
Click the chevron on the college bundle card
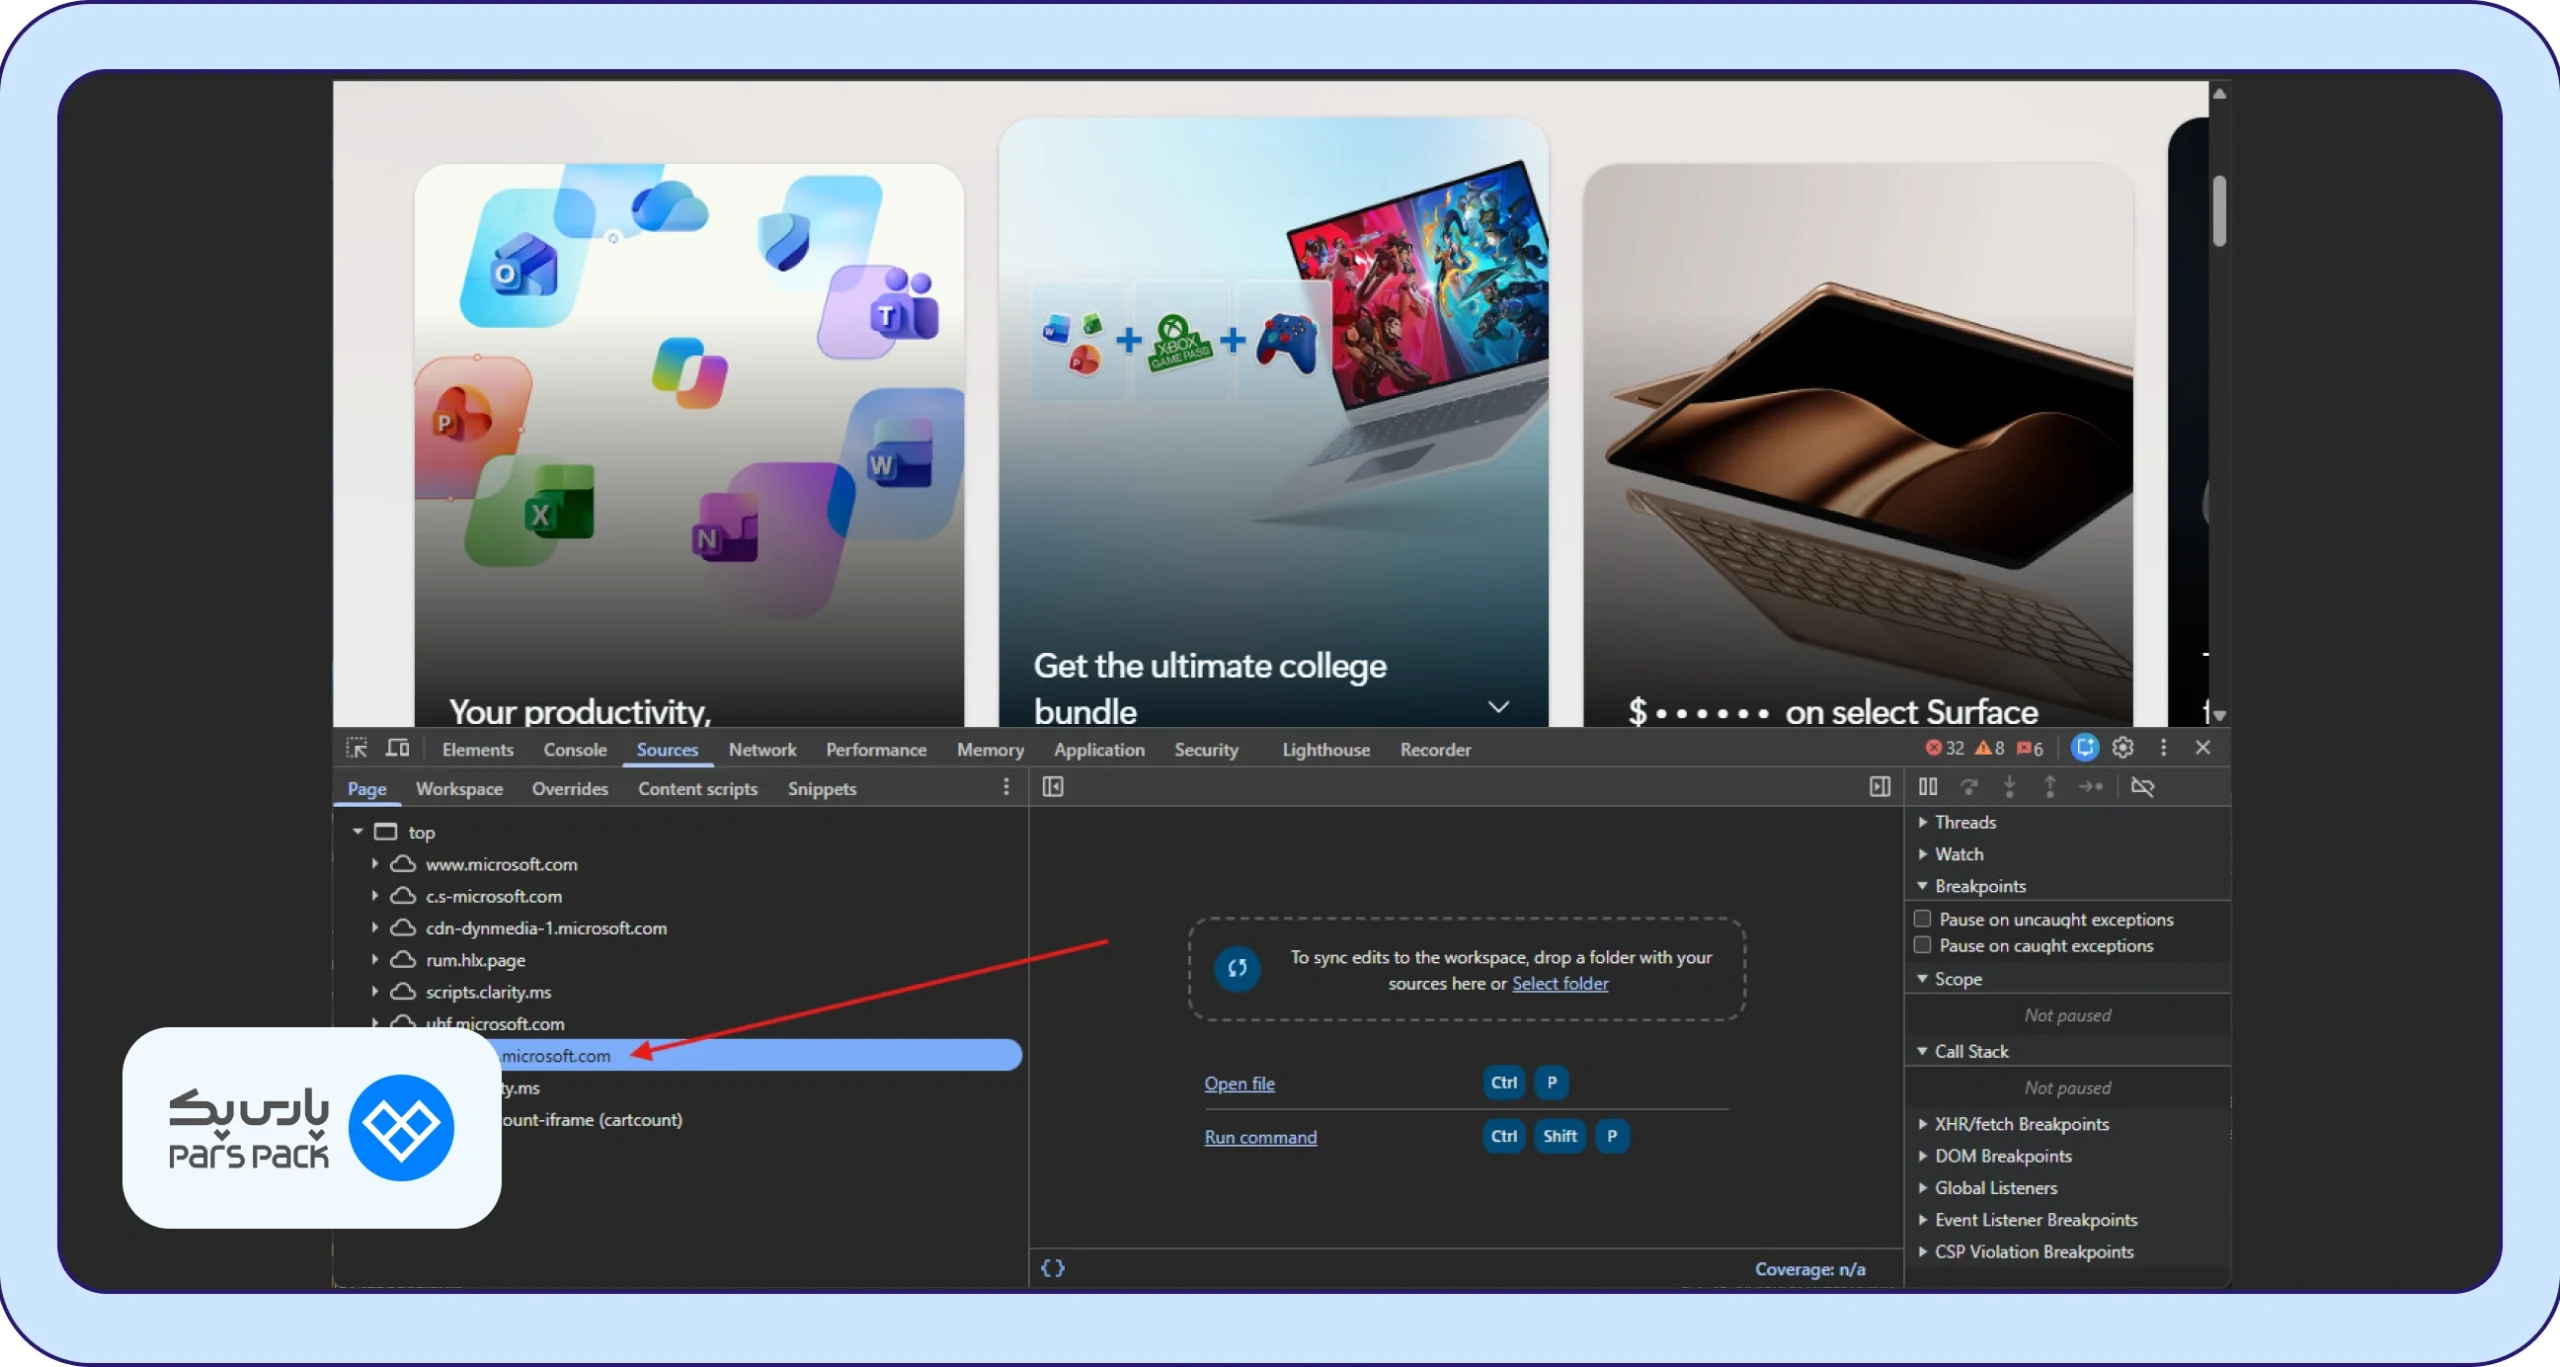tap(1498, 707)
